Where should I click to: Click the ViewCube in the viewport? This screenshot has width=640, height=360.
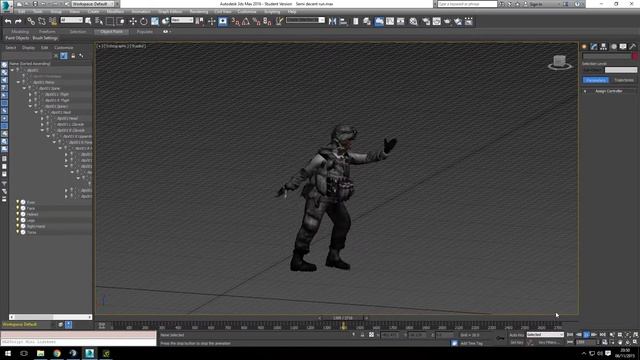(x=560, y=62)
